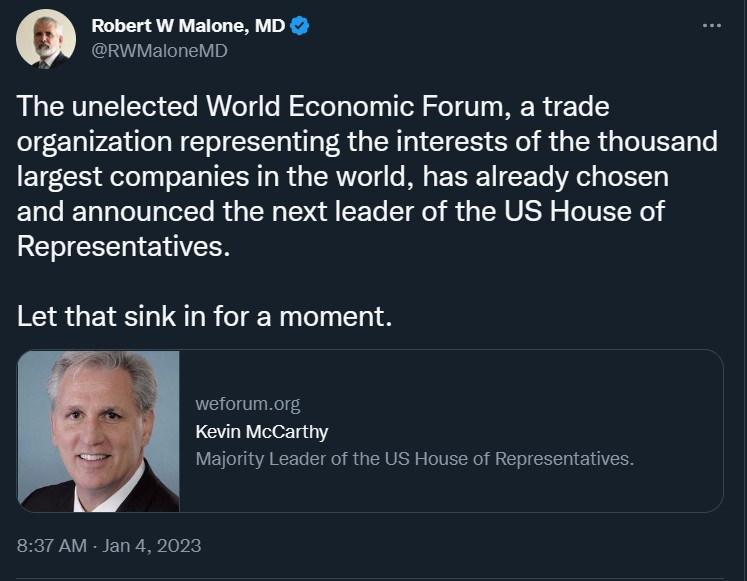Click the word 'Representatives.' ending the first paragraph
The image size is (747, 581).
(x=124, y=247)
